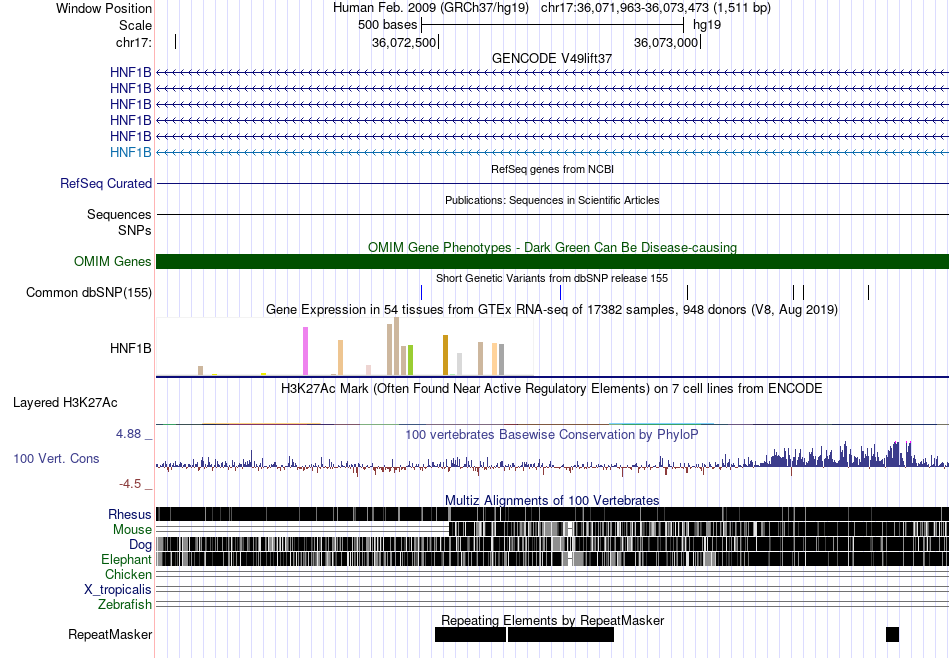The image size is (950, 658).
Task: Open Publications: Sequences in Scientific Articles title
Action: coord(552,200)
